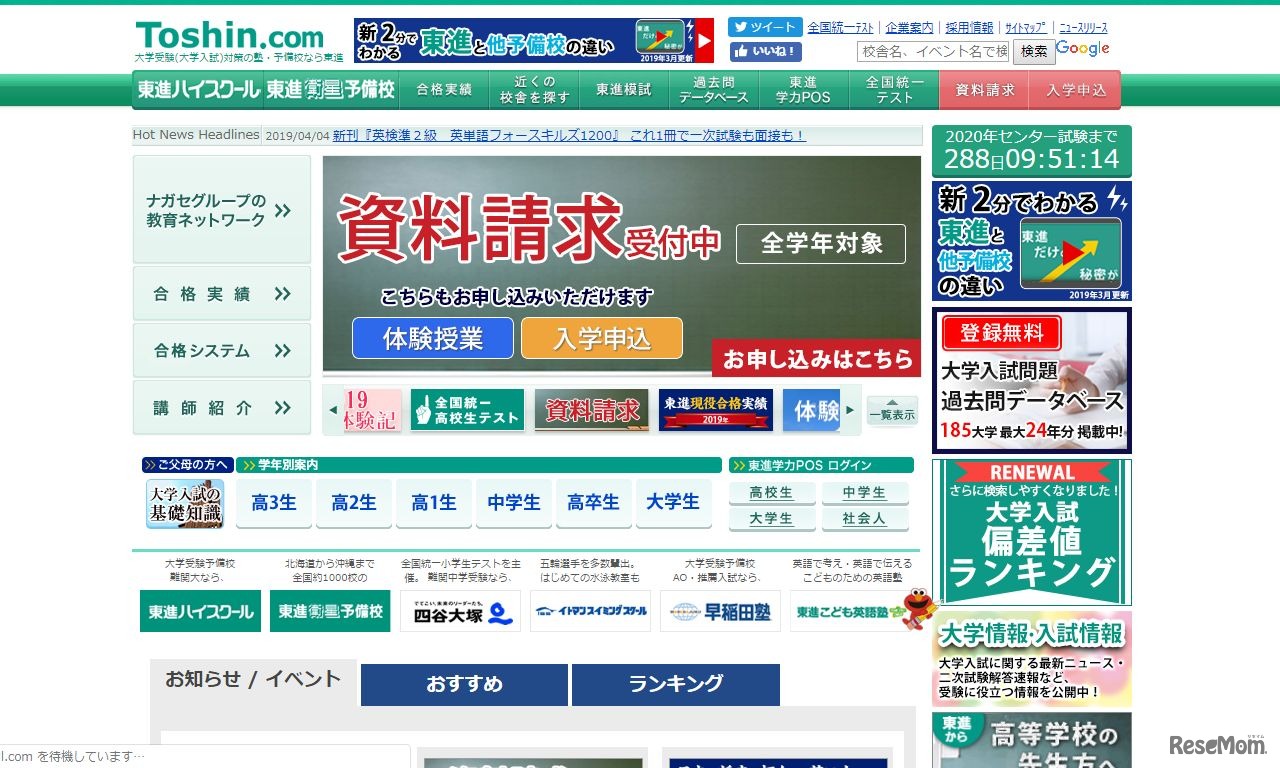Open 東進ハイスクール logo in network row
Screen dimensions: 1280x768
click(x=200, y=611)
